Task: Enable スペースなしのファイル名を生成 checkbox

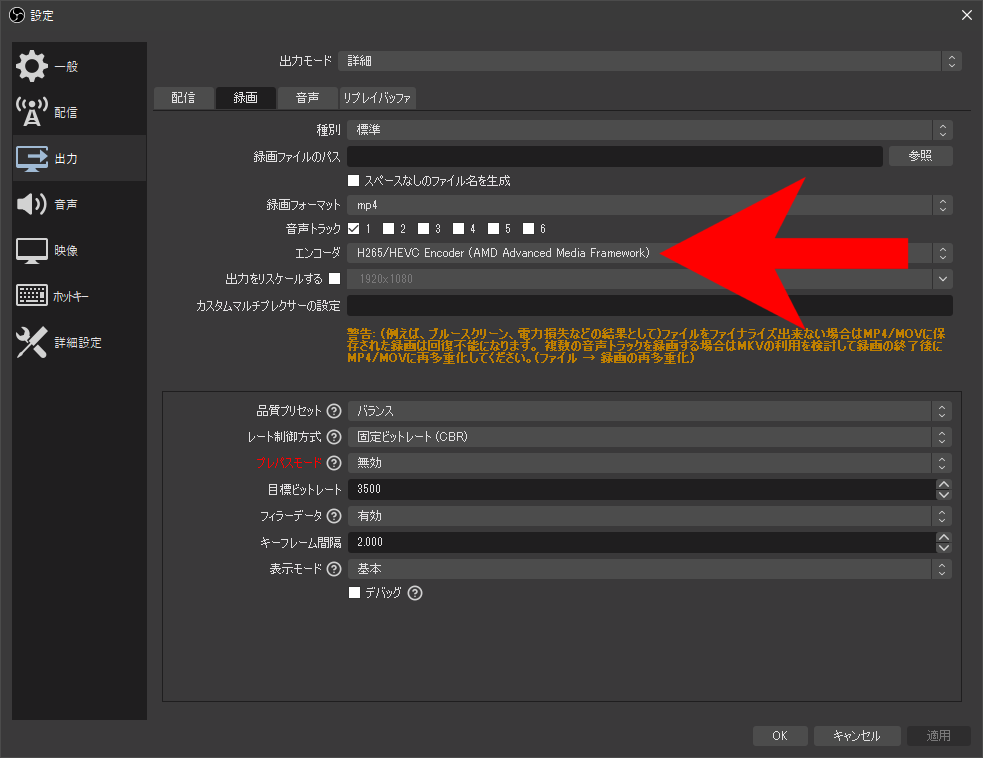Action: point(354,181)
